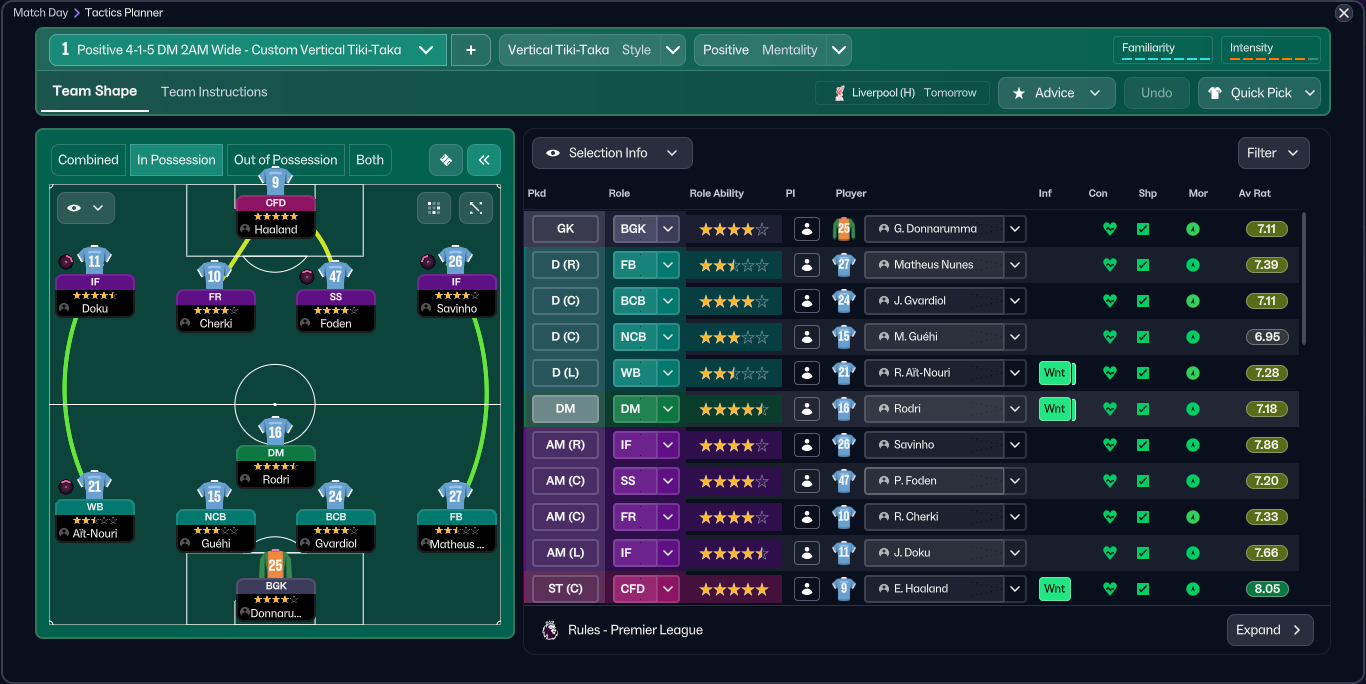
Task: Select Rodri's number 16 shirt on pitch
Action: click(x=275, y=431)
